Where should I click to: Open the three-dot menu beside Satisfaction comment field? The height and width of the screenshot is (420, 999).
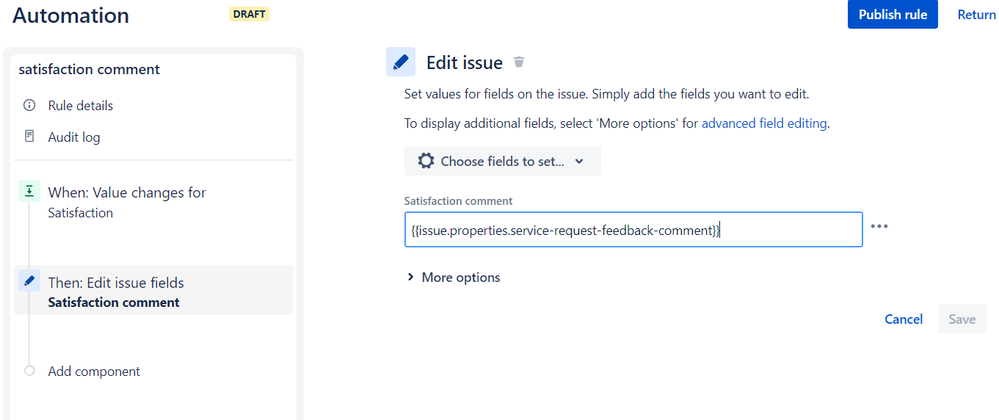click(x=879, y=226)
